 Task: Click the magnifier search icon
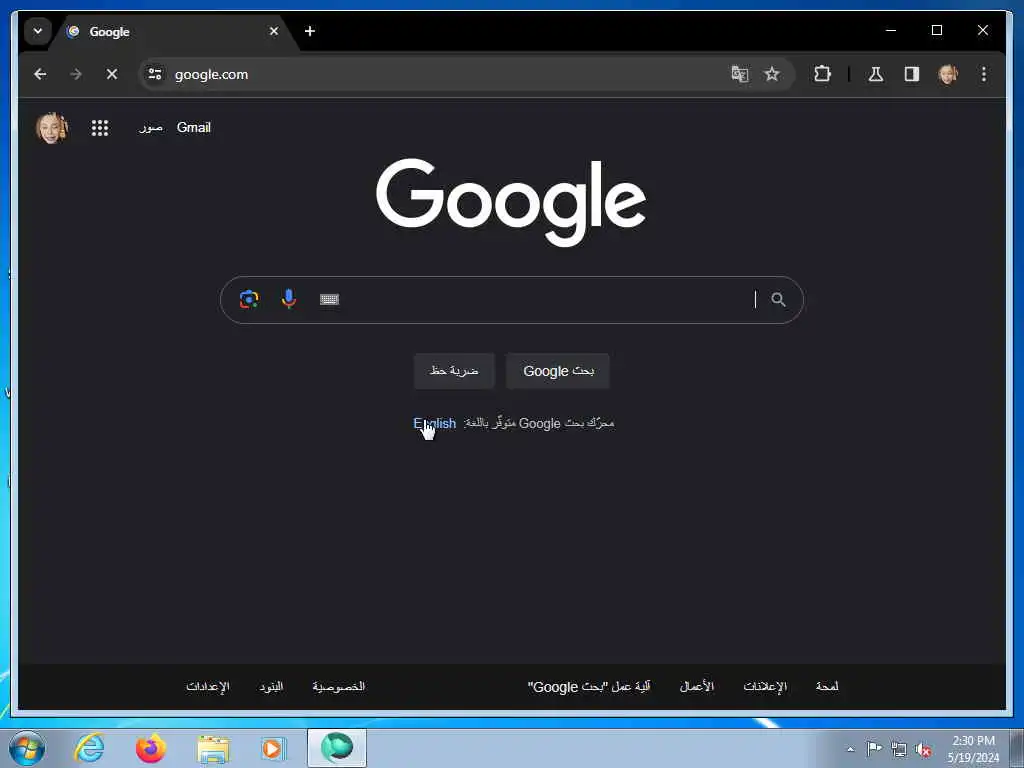pyautogui.click(x=778, y=299)
